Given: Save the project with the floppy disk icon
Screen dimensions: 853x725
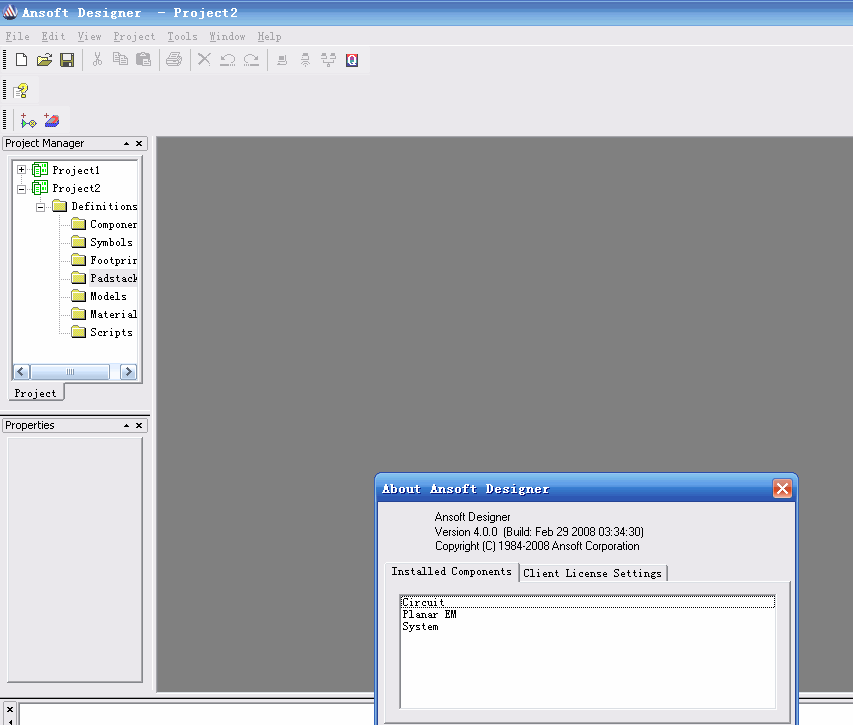Looking at the screenshot, I should click(67, 60).
